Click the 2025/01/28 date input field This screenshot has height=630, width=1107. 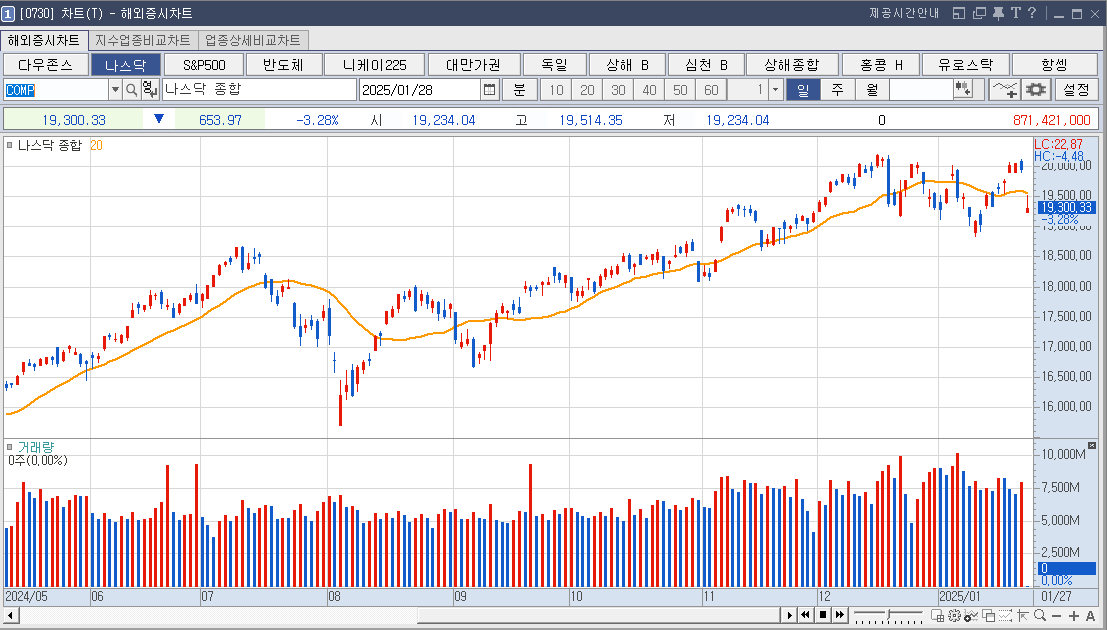[x=420, y=90]
